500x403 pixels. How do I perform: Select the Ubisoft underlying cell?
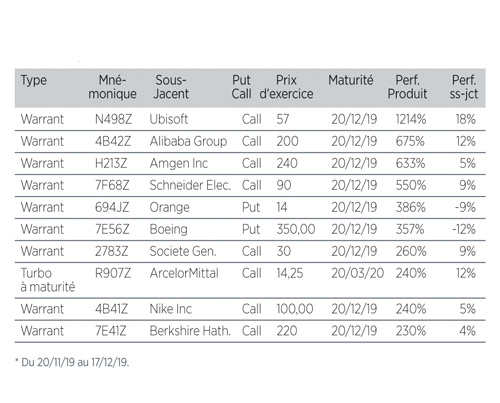[x=169, y=119]
